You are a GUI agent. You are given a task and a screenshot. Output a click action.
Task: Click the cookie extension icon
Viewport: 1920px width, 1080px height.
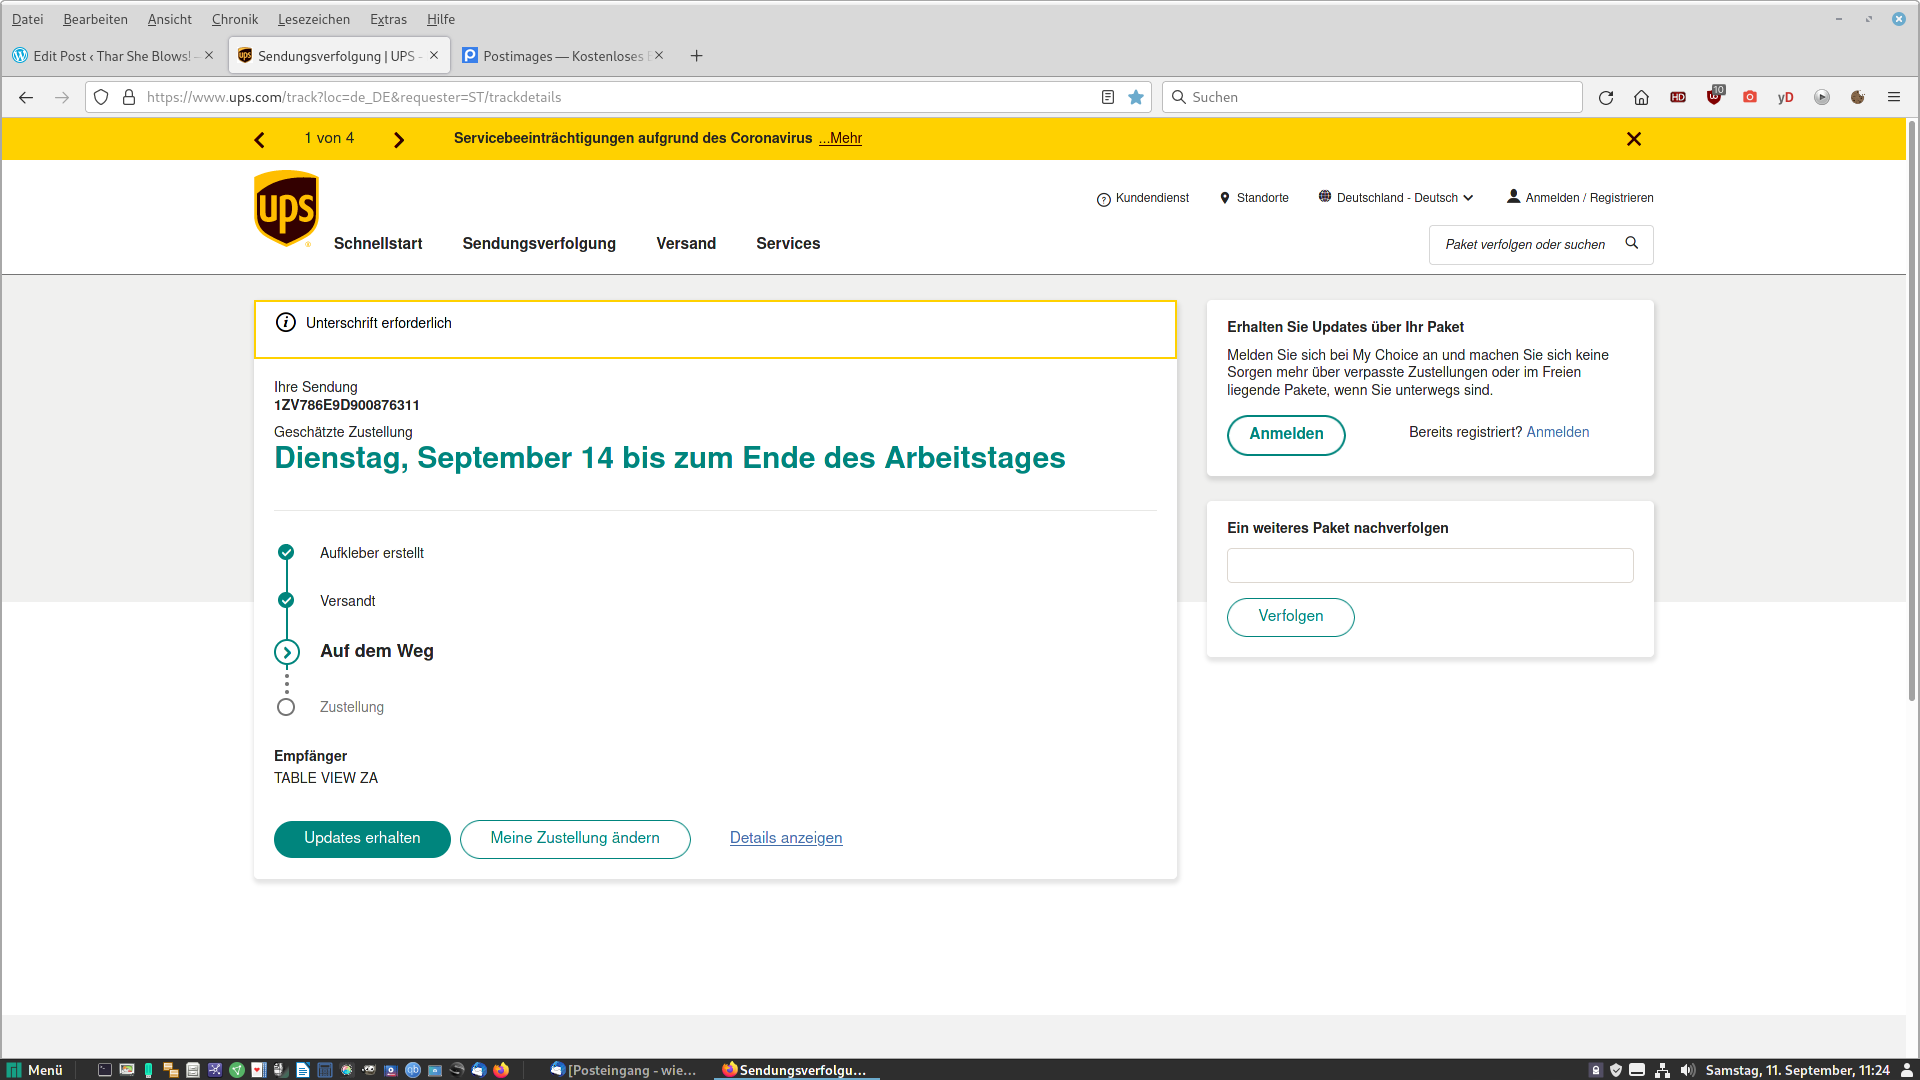[1858, 97]
